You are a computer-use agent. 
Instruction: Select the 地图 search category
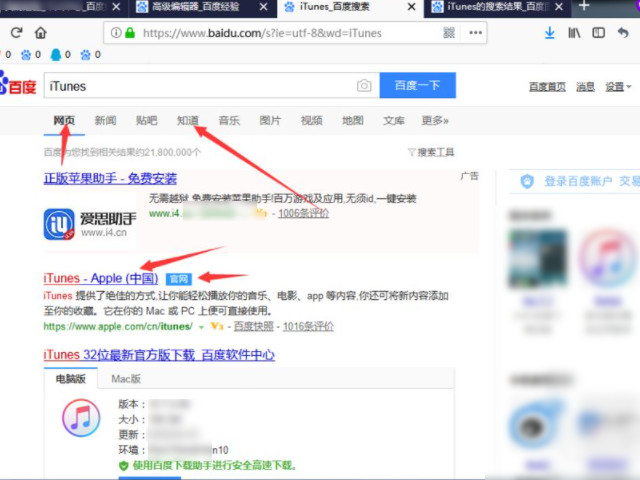[353, 120]
